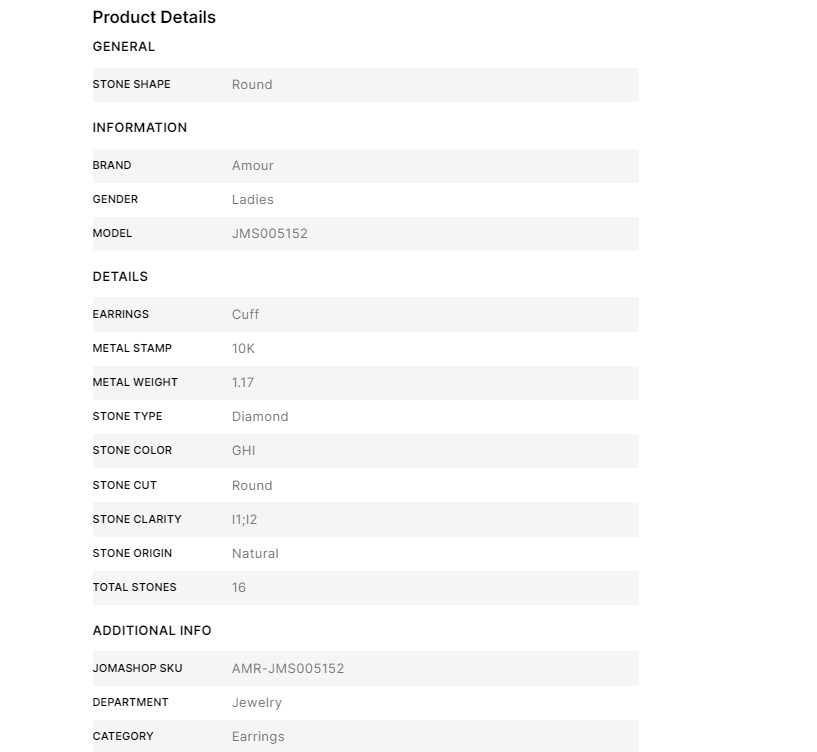Open the Earrings category value

(x=258, y=737)
